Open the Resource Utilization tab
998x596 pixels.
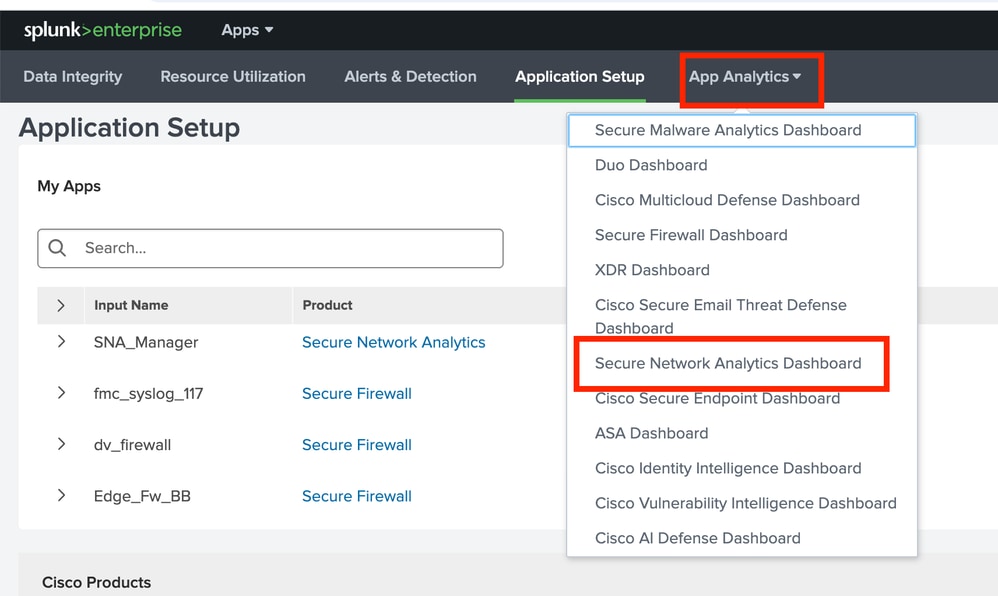(233, 76)
